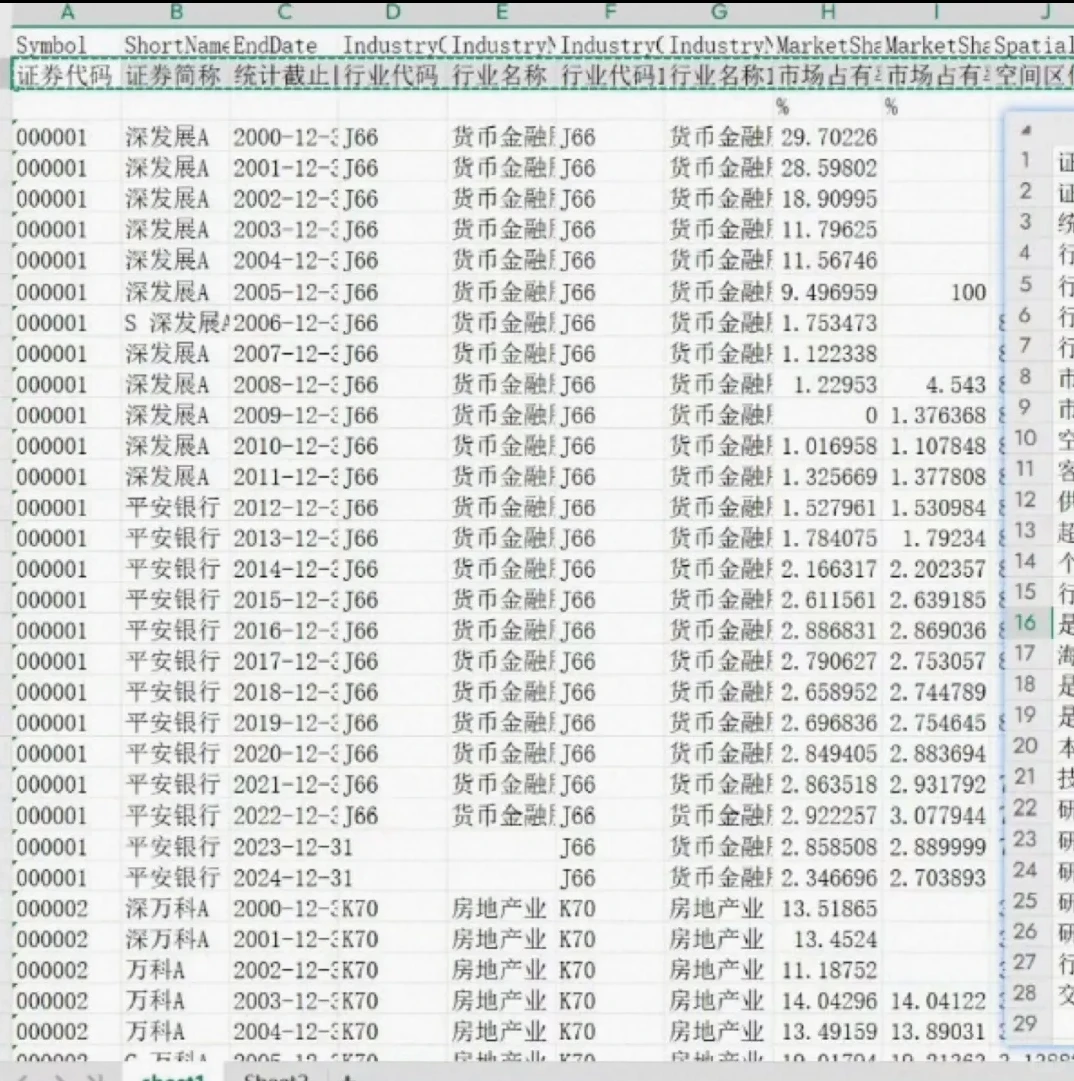Click market share value 9.496959

pyautogui.click(x=829, y=292)
